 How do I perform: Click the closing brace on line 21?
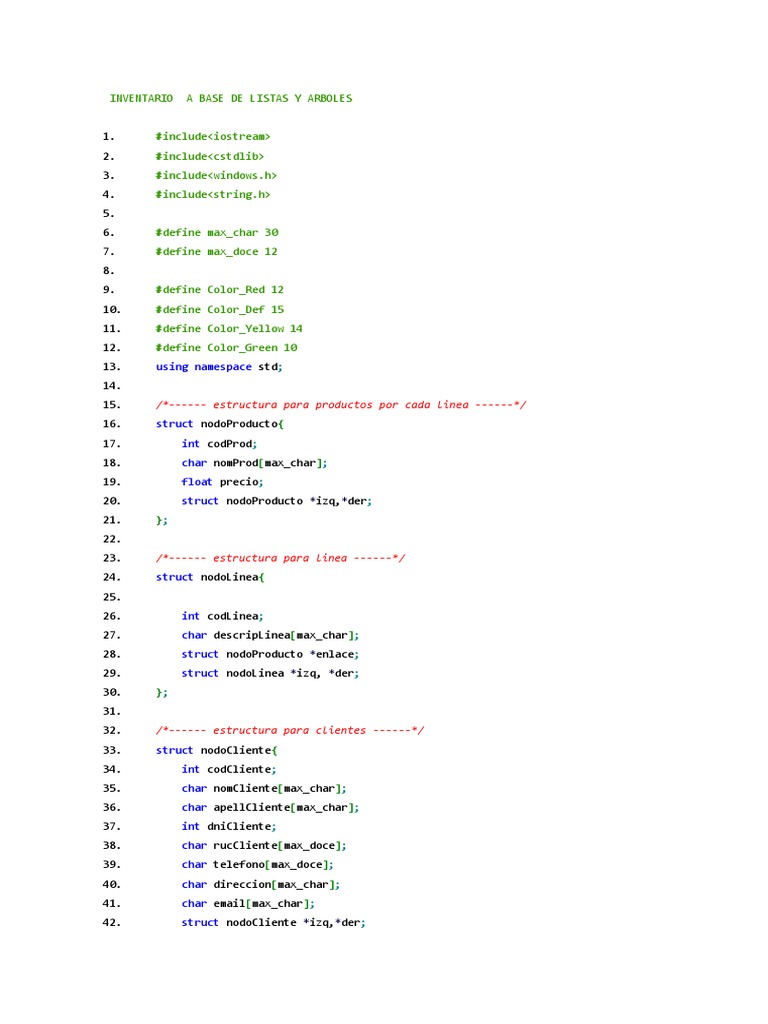click(161, 520)
